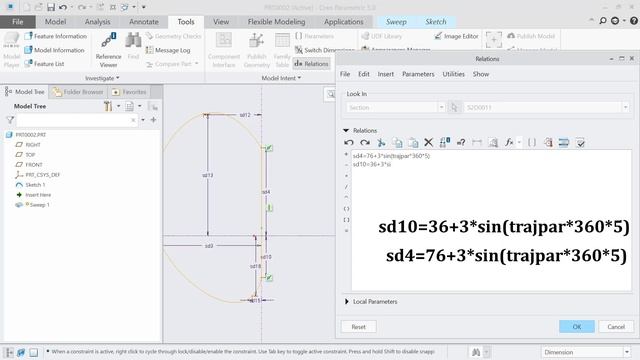The height and width of the screenshot is (360, 640).
Task: Open the File menu in ribbon
Action: point(18,22)
